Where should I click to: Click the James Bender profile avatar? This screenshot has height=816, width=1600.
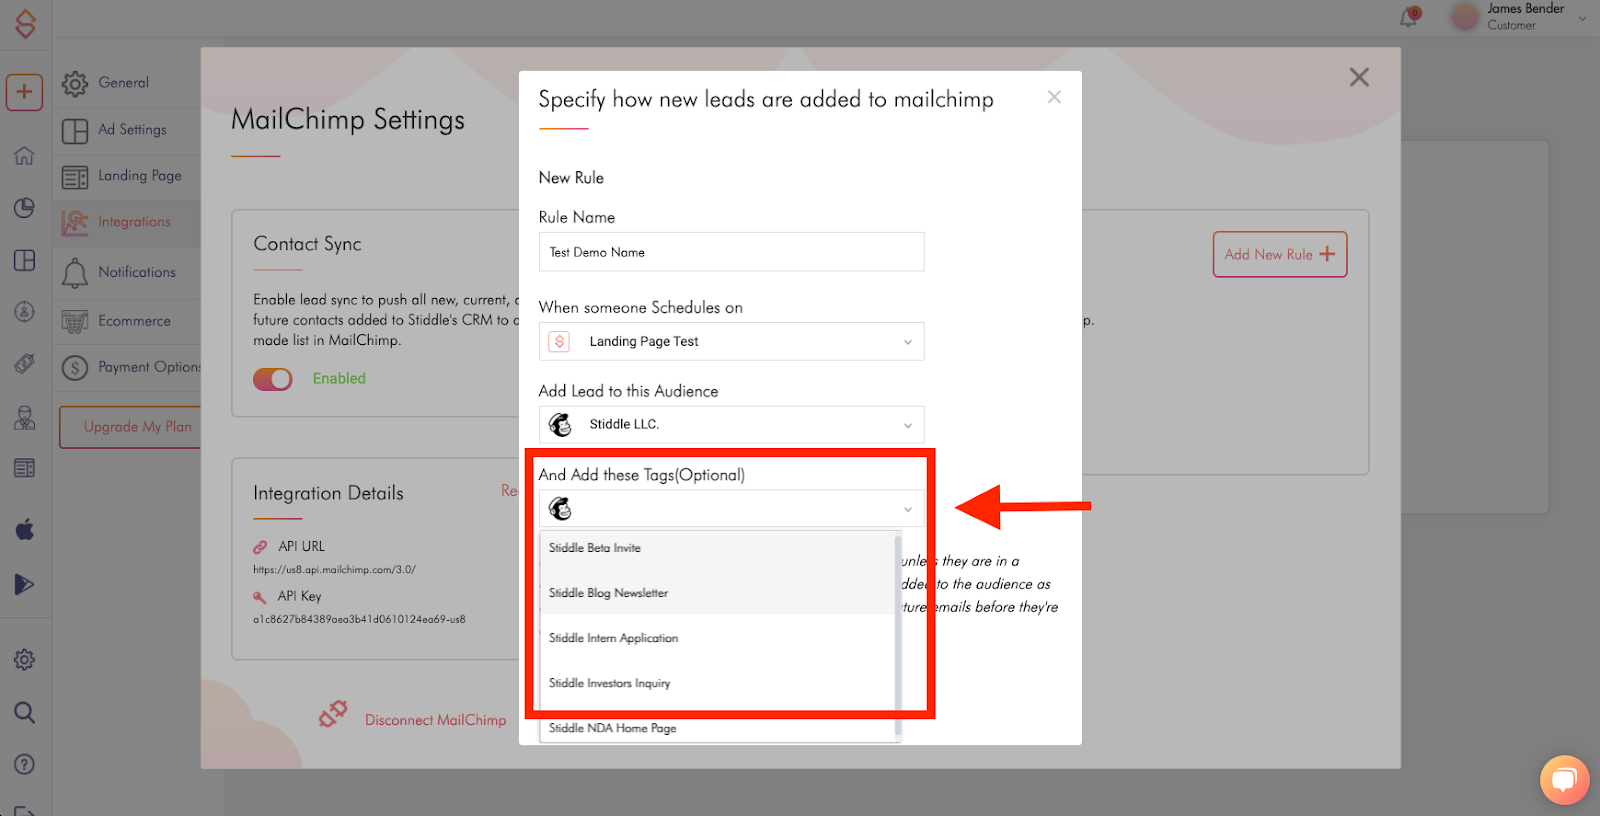coord(1465,17)
